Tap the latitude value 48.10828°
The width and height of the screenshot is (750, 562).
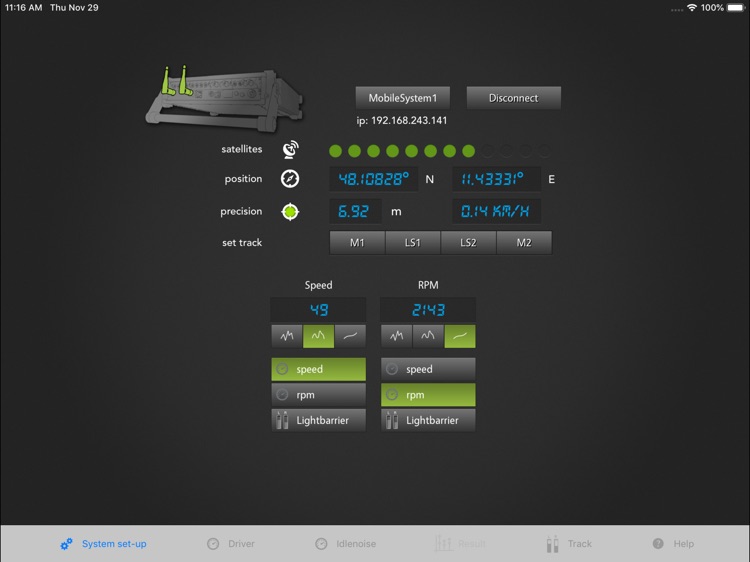[374, 179]
